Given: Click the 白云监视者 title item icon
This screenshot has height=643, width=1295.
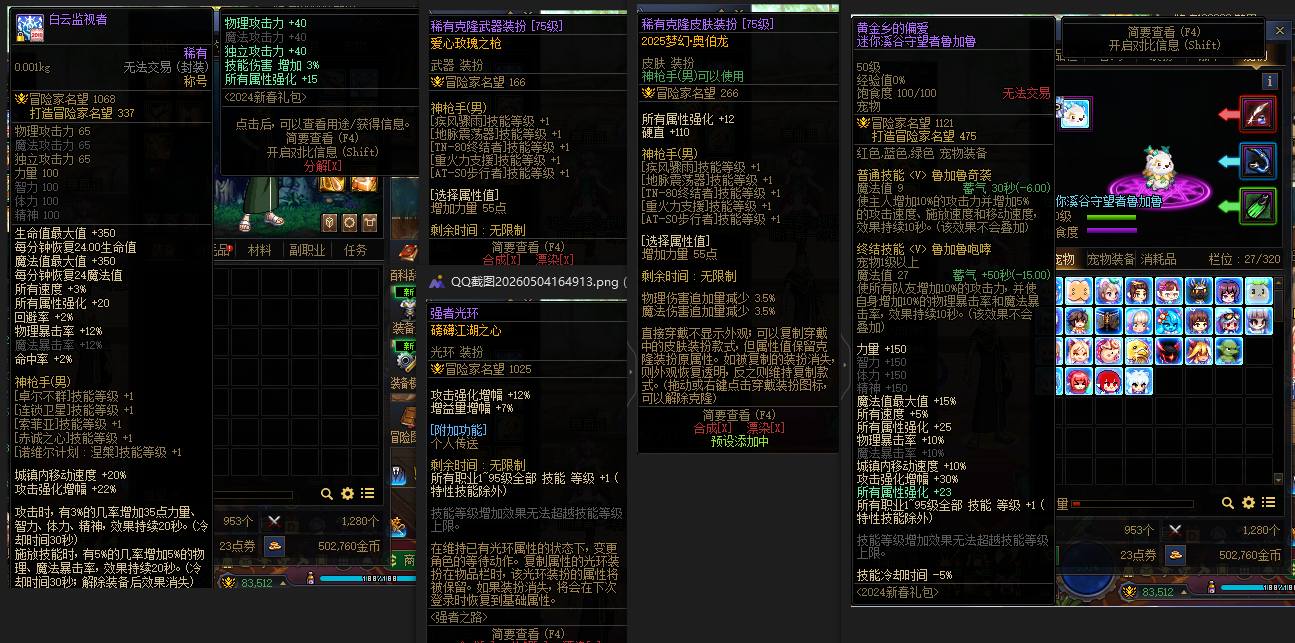Looking at the screenshot, I should (31, 28).
